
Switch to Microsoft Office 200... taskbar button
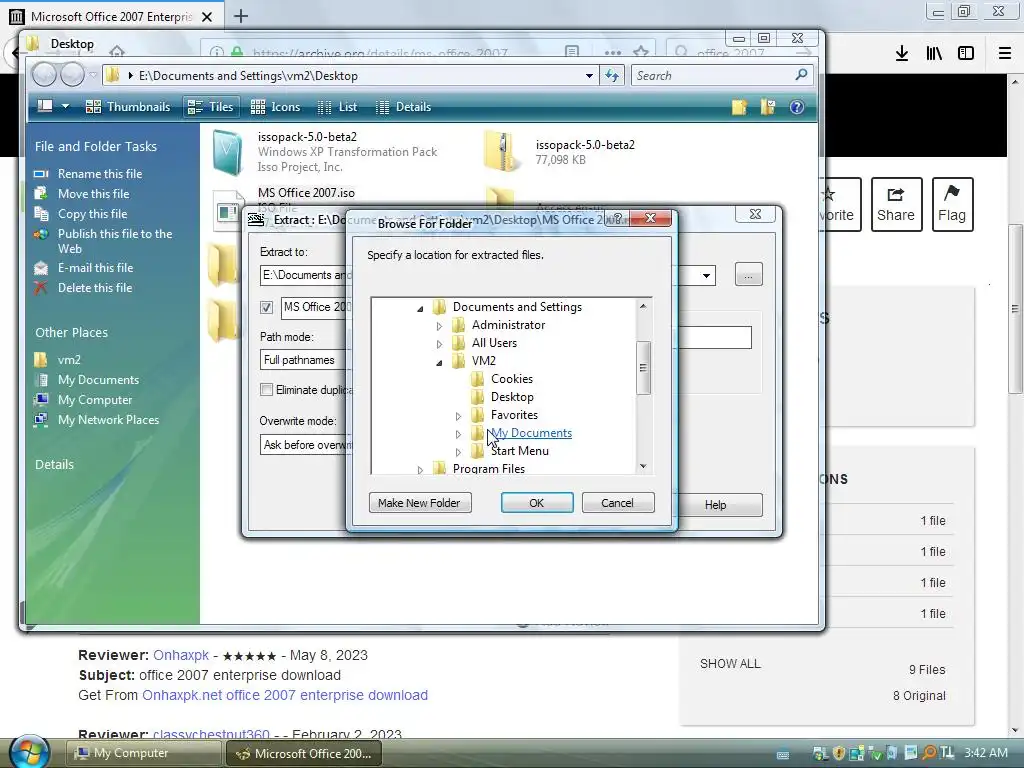coord(304,753)
